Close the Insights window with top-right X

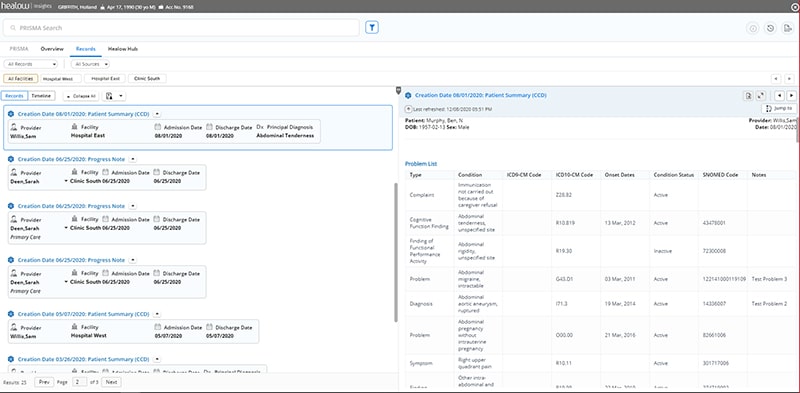795,7
